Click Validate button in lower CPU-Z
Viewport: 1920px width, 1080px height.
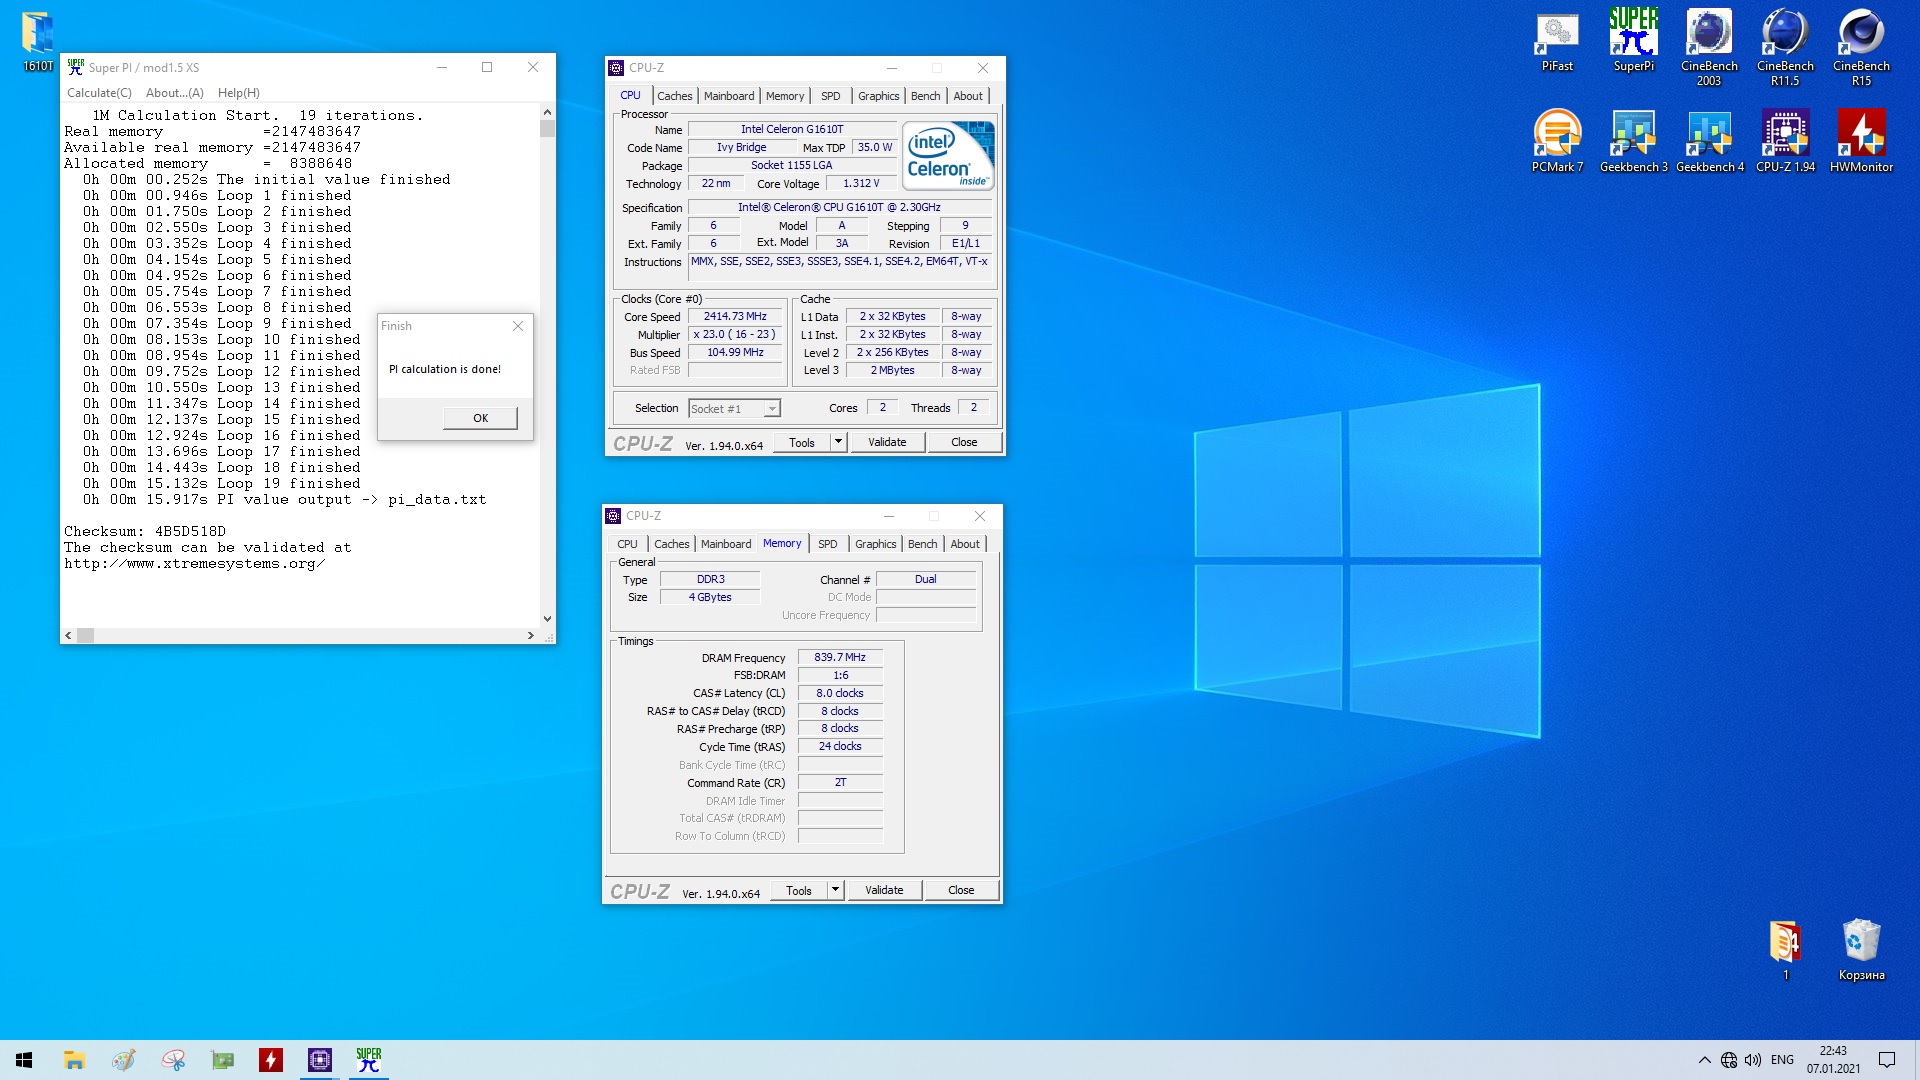(884, 890)
